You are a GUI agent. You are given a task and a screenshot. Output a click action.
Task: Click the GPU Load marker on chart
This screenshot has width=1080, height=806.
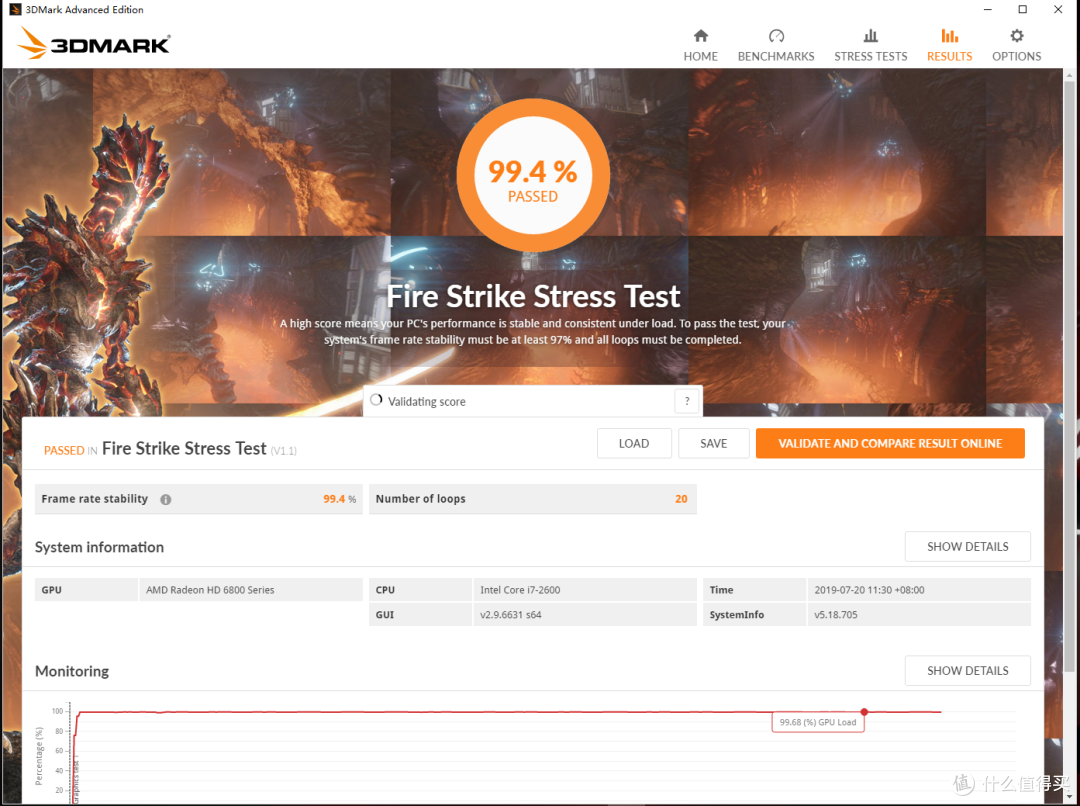click(x=864, y=712)
